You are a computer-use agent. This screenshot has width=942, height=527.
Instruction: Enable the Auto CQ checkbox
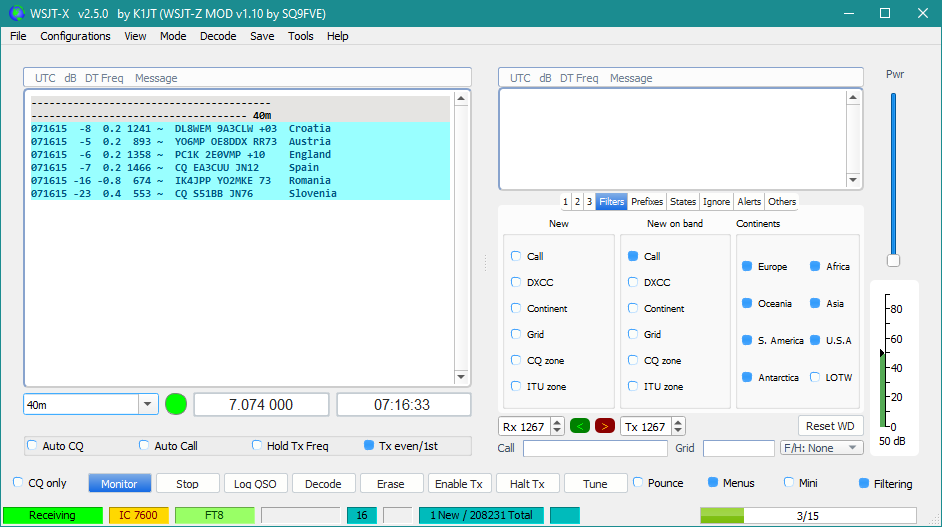(32, 446)
